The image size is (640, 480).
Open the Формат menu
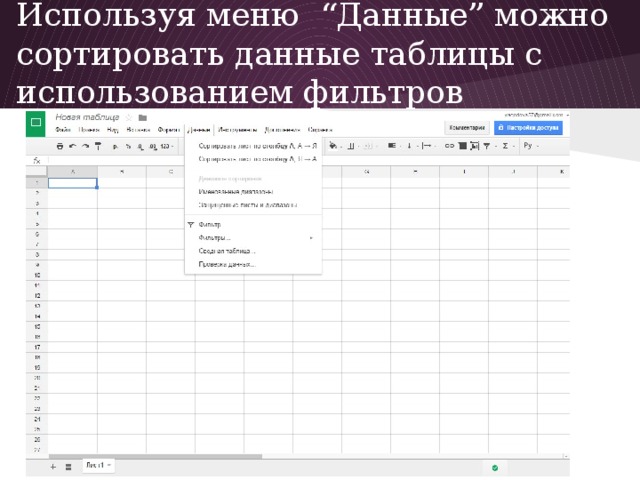[x=169, y=130]
